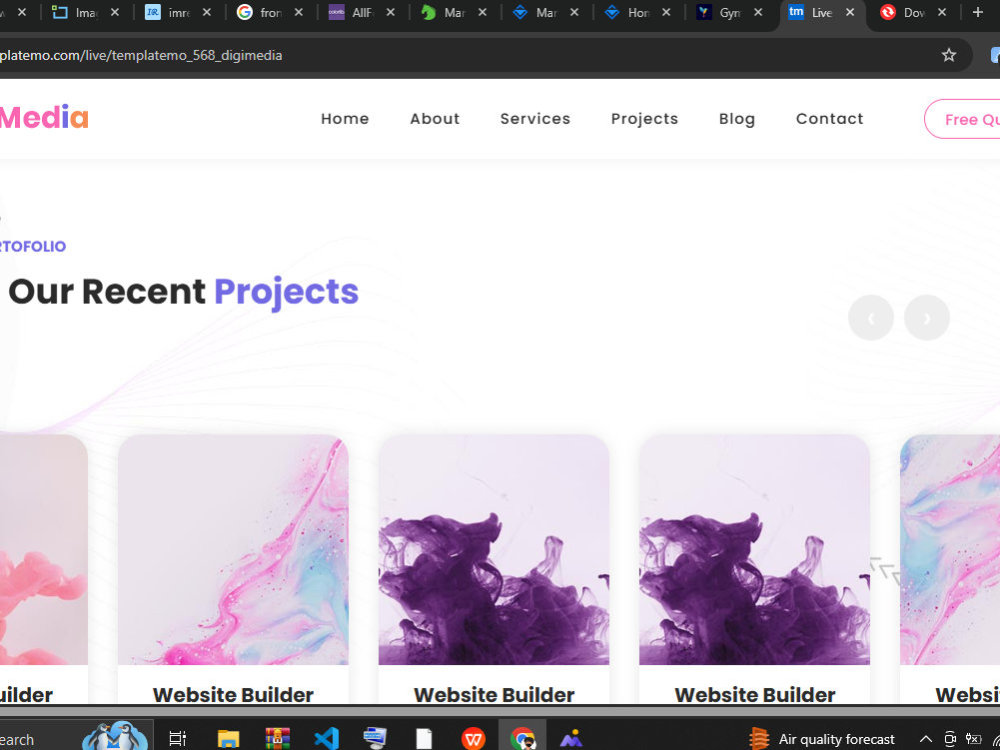The image size is (1000, 750).
Task: Close the 'imre' tab
Action: [x=207, y=12]
